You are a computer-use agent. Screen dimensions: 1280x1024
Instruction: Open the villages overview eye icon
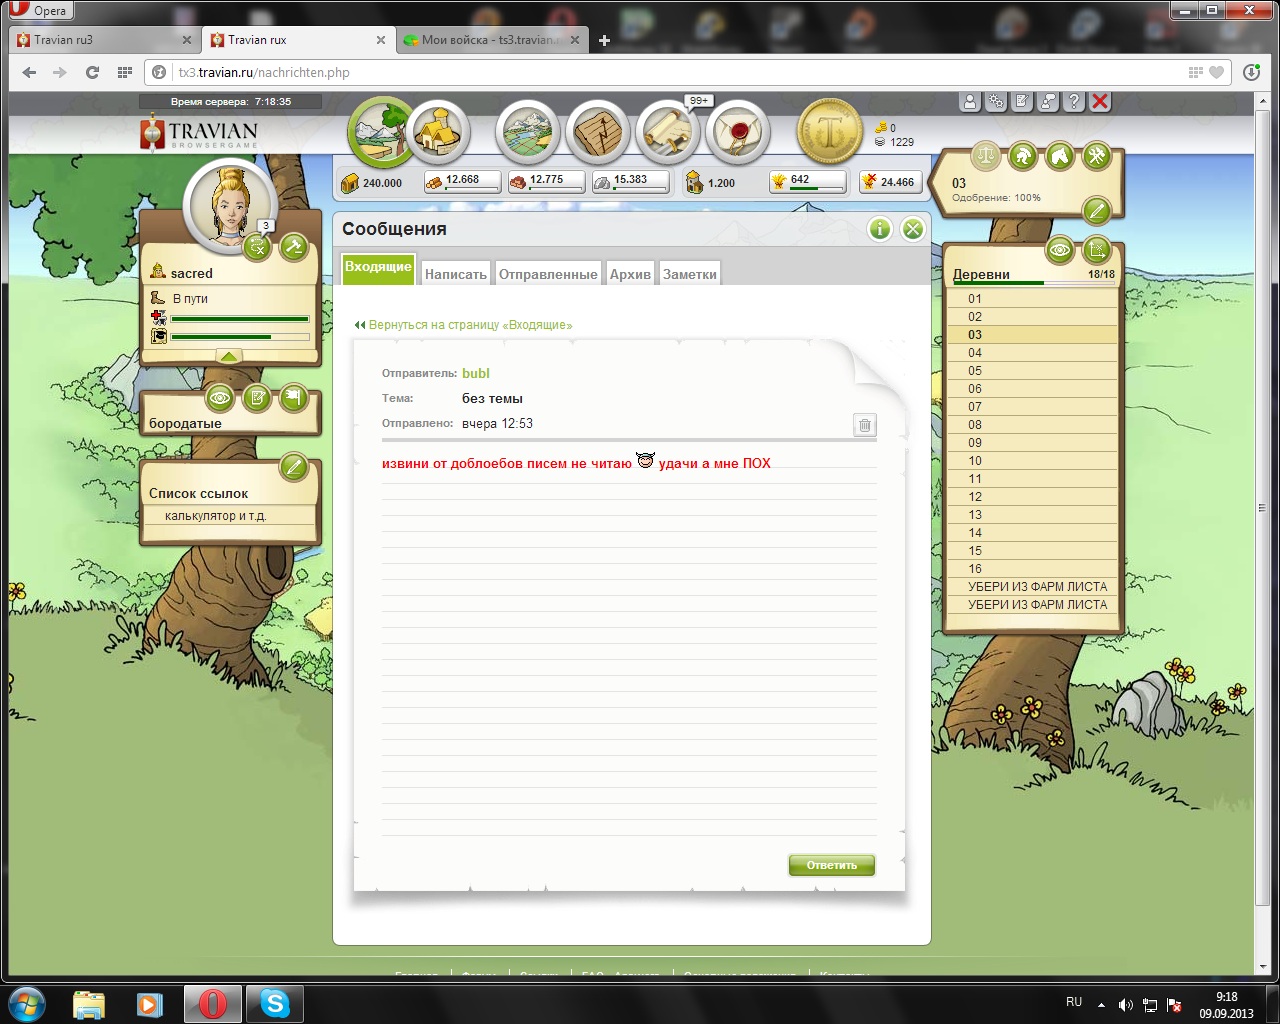click(x=1060, y=249)
